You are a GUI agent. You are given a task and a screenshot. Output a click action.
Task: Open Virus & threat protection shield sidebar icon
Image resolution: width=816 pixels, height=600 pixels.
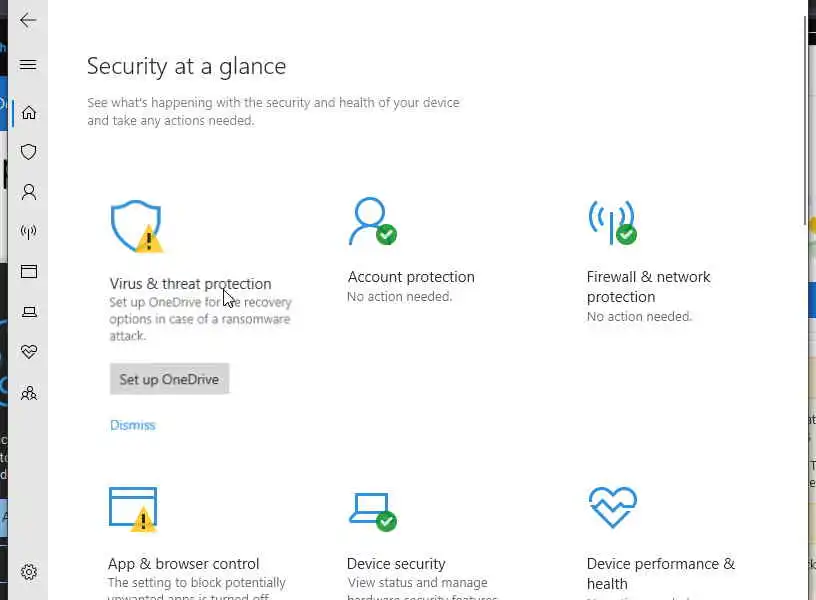pyautogui.click(x=29, y=152)
